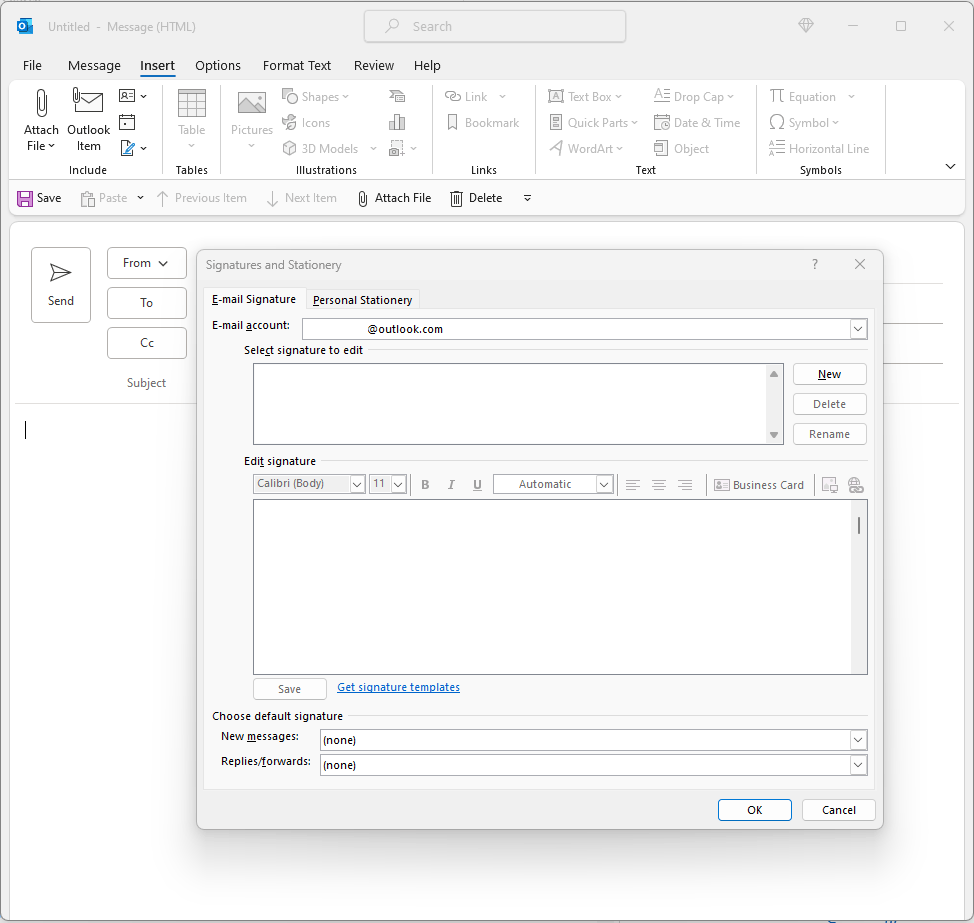Toggle bold formatting in signature editor
The width and height of the screenshot is (974, 923).
tap(425, 485)
